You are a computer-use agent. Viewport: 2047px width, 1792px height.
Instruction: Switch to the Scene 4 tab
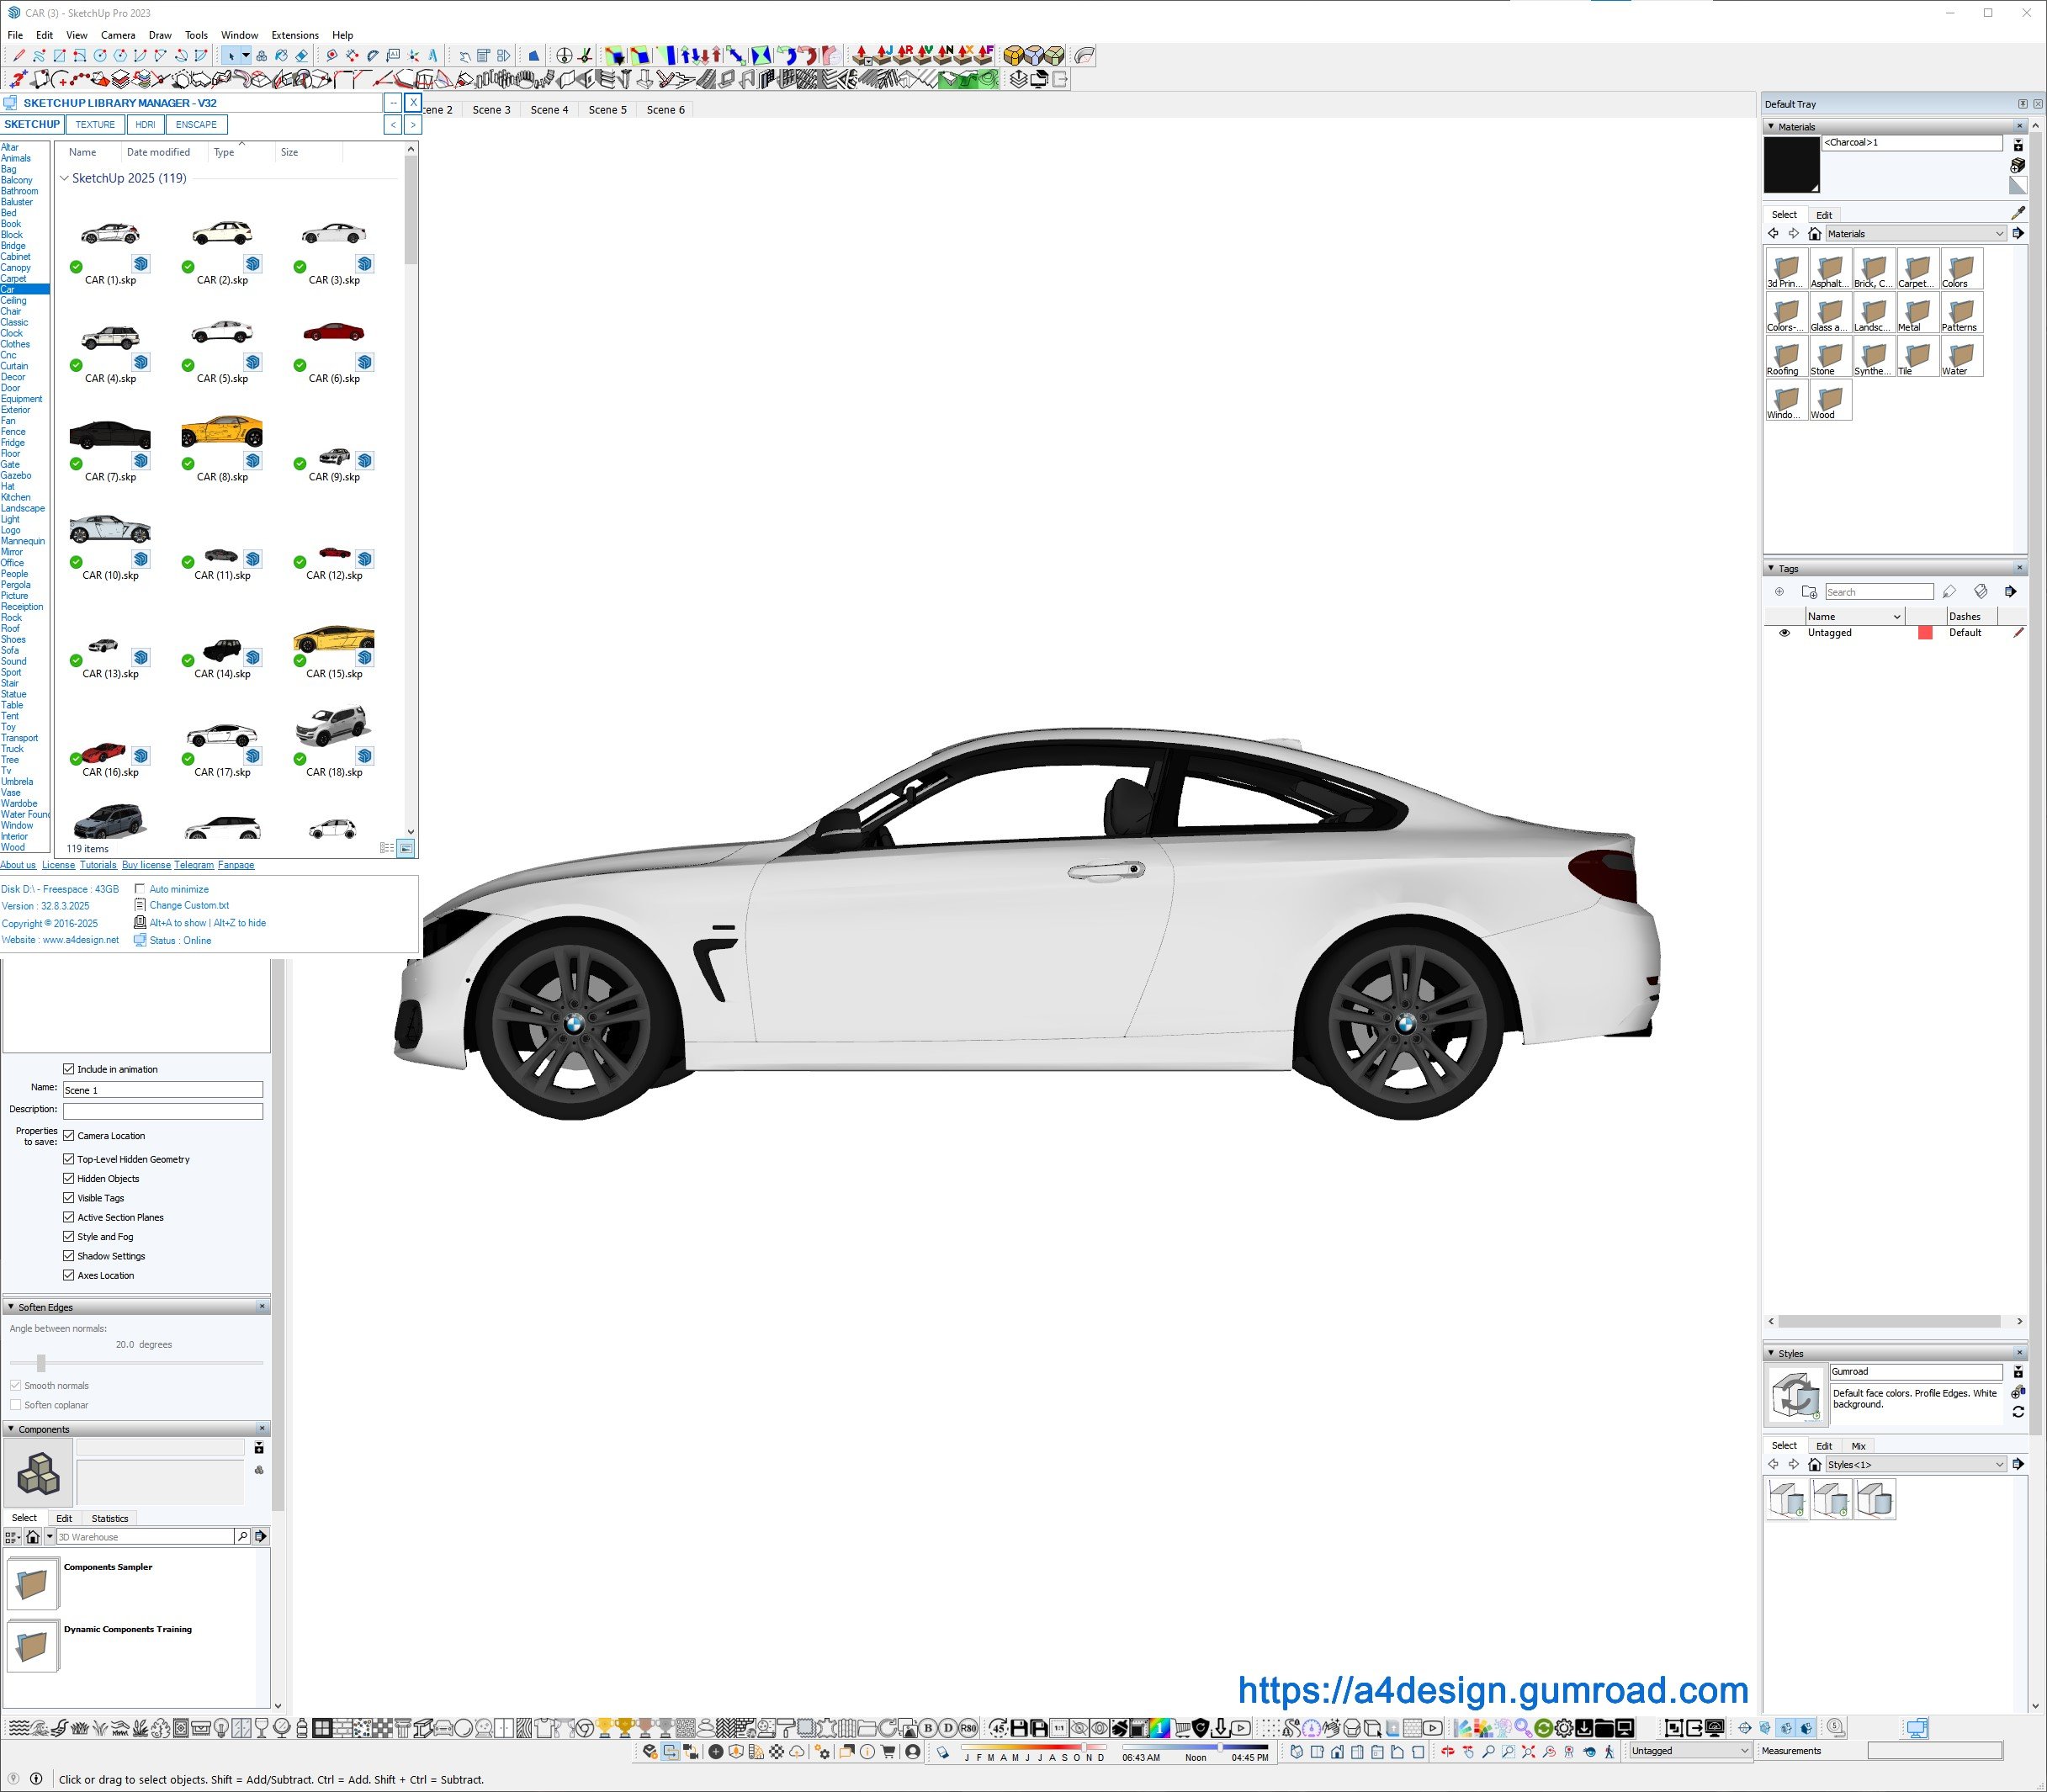pos(549,110)
